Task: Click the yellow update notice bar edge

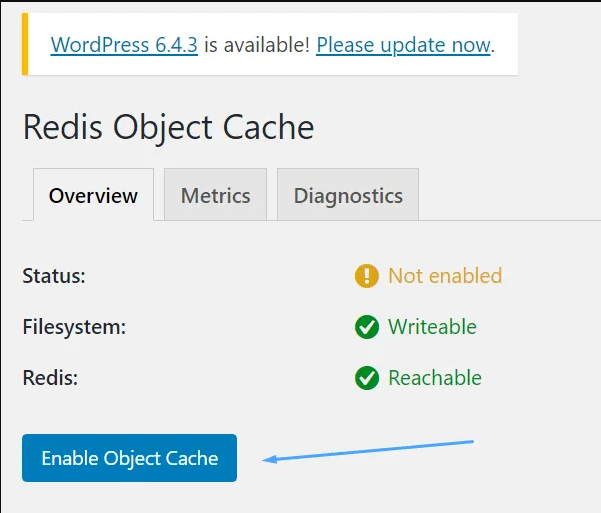Action: (25, 44)
